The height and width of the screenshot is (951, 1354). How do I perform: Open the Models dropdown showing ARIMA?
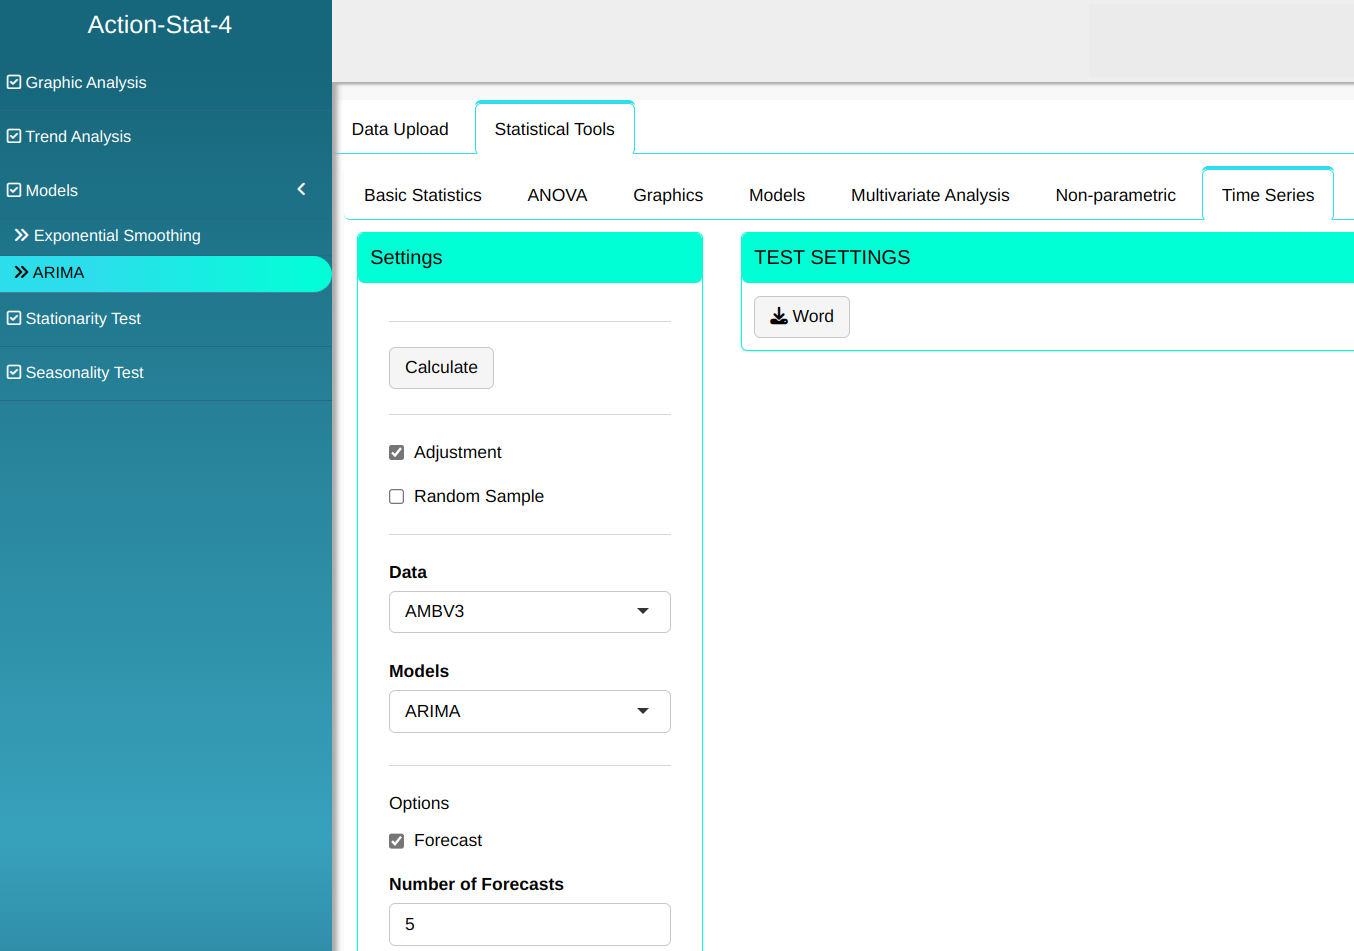click(x=529, y=712)
